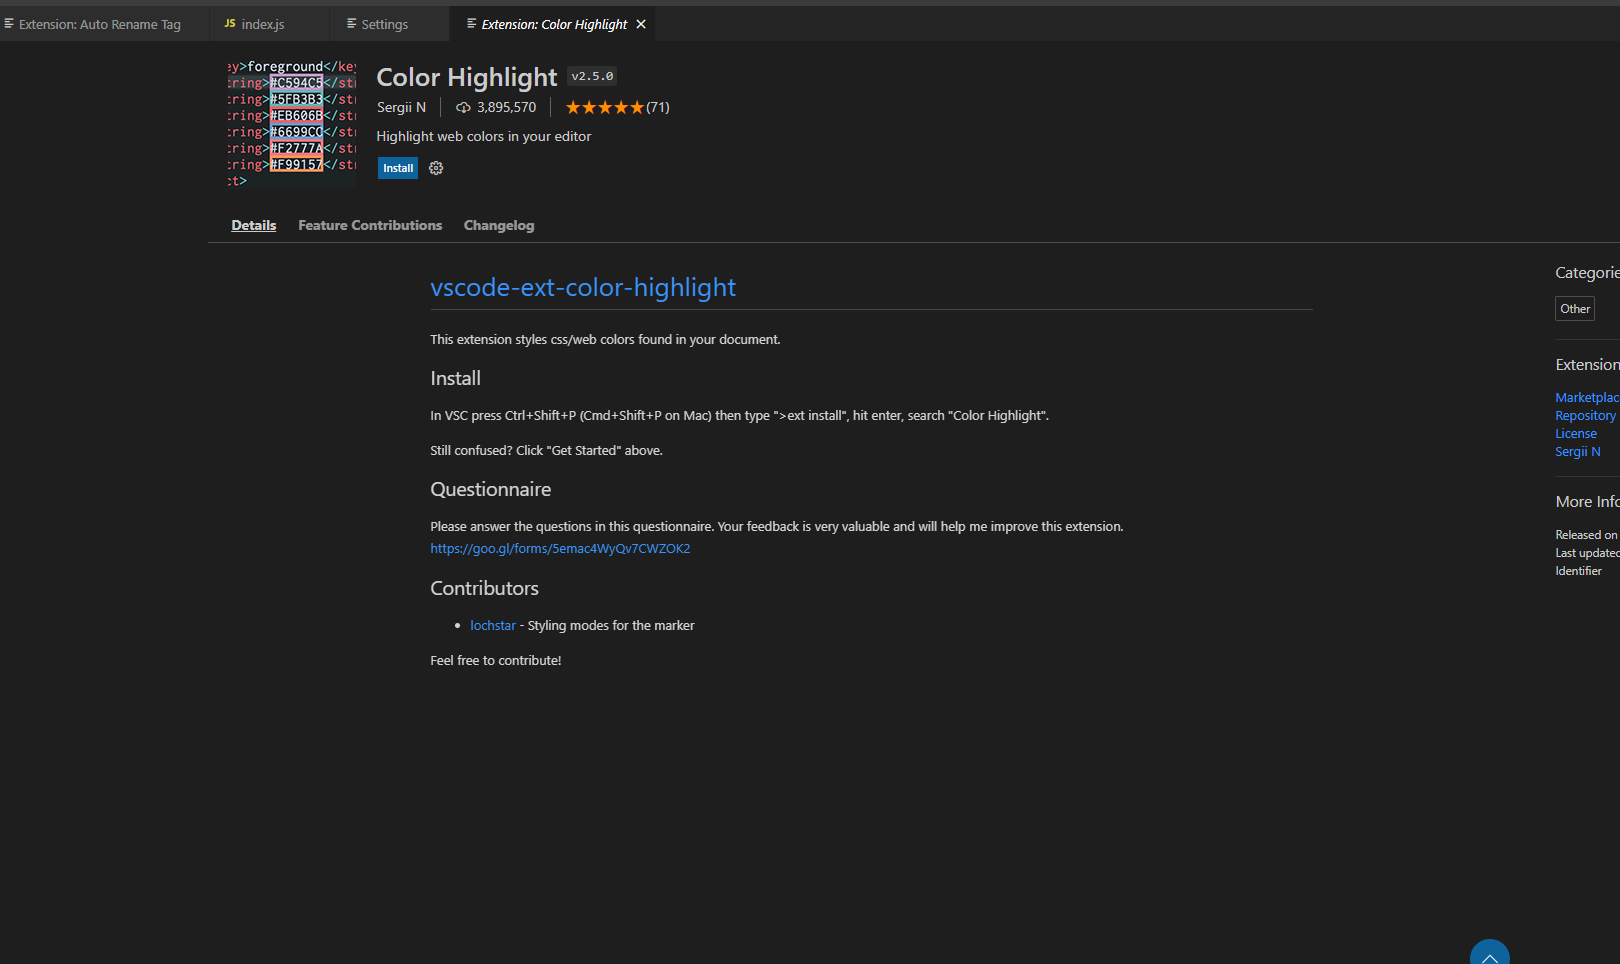1620x964 pixels.
Task: Click the Identifier info row
Action: (1579, 571)
